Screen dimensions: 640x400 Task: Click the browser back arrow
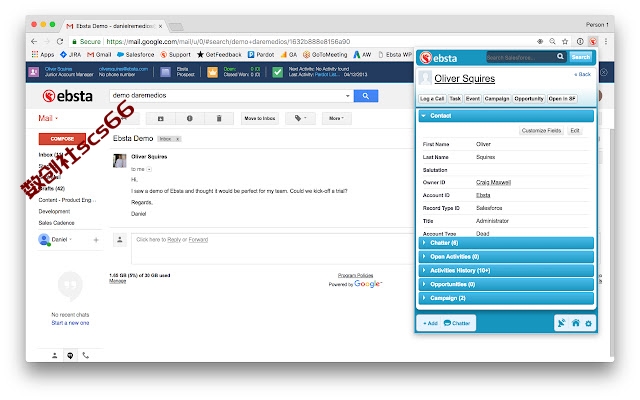click(x=34, y=42)
